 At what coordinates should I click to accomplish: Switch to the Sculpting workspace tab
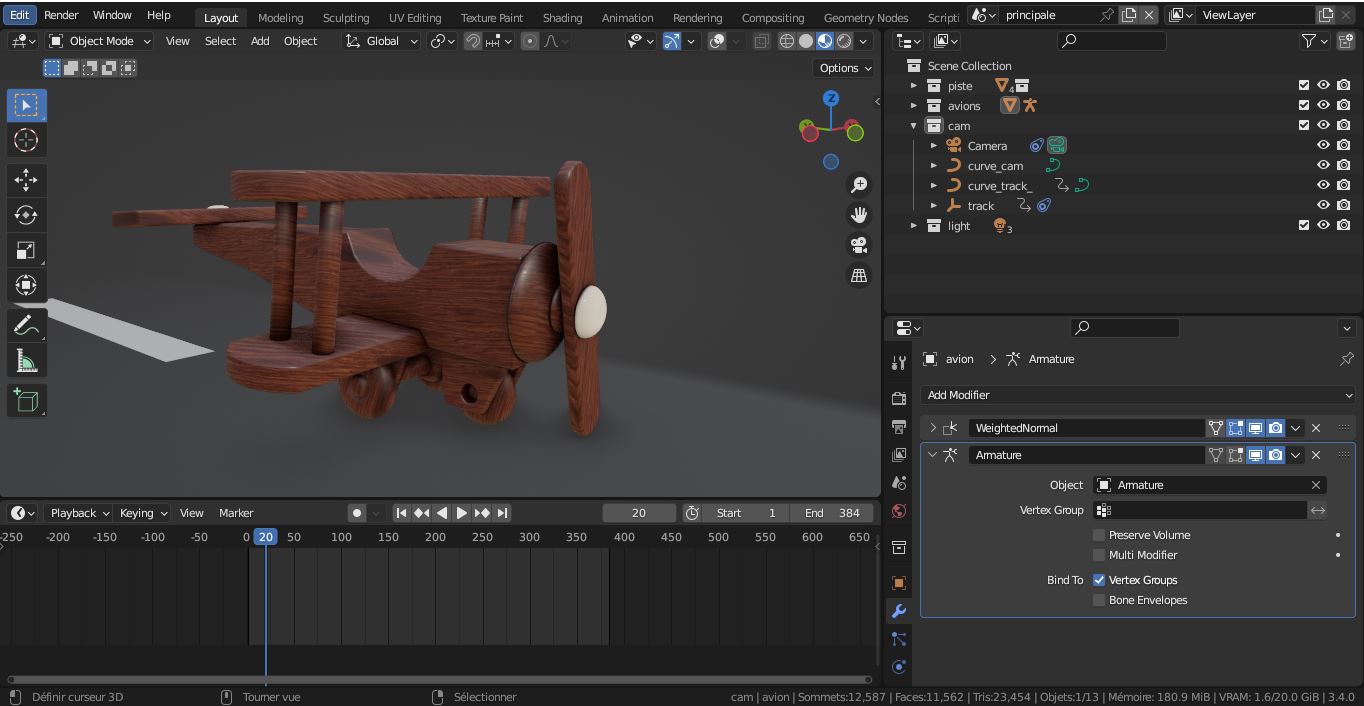click(345, 18)
